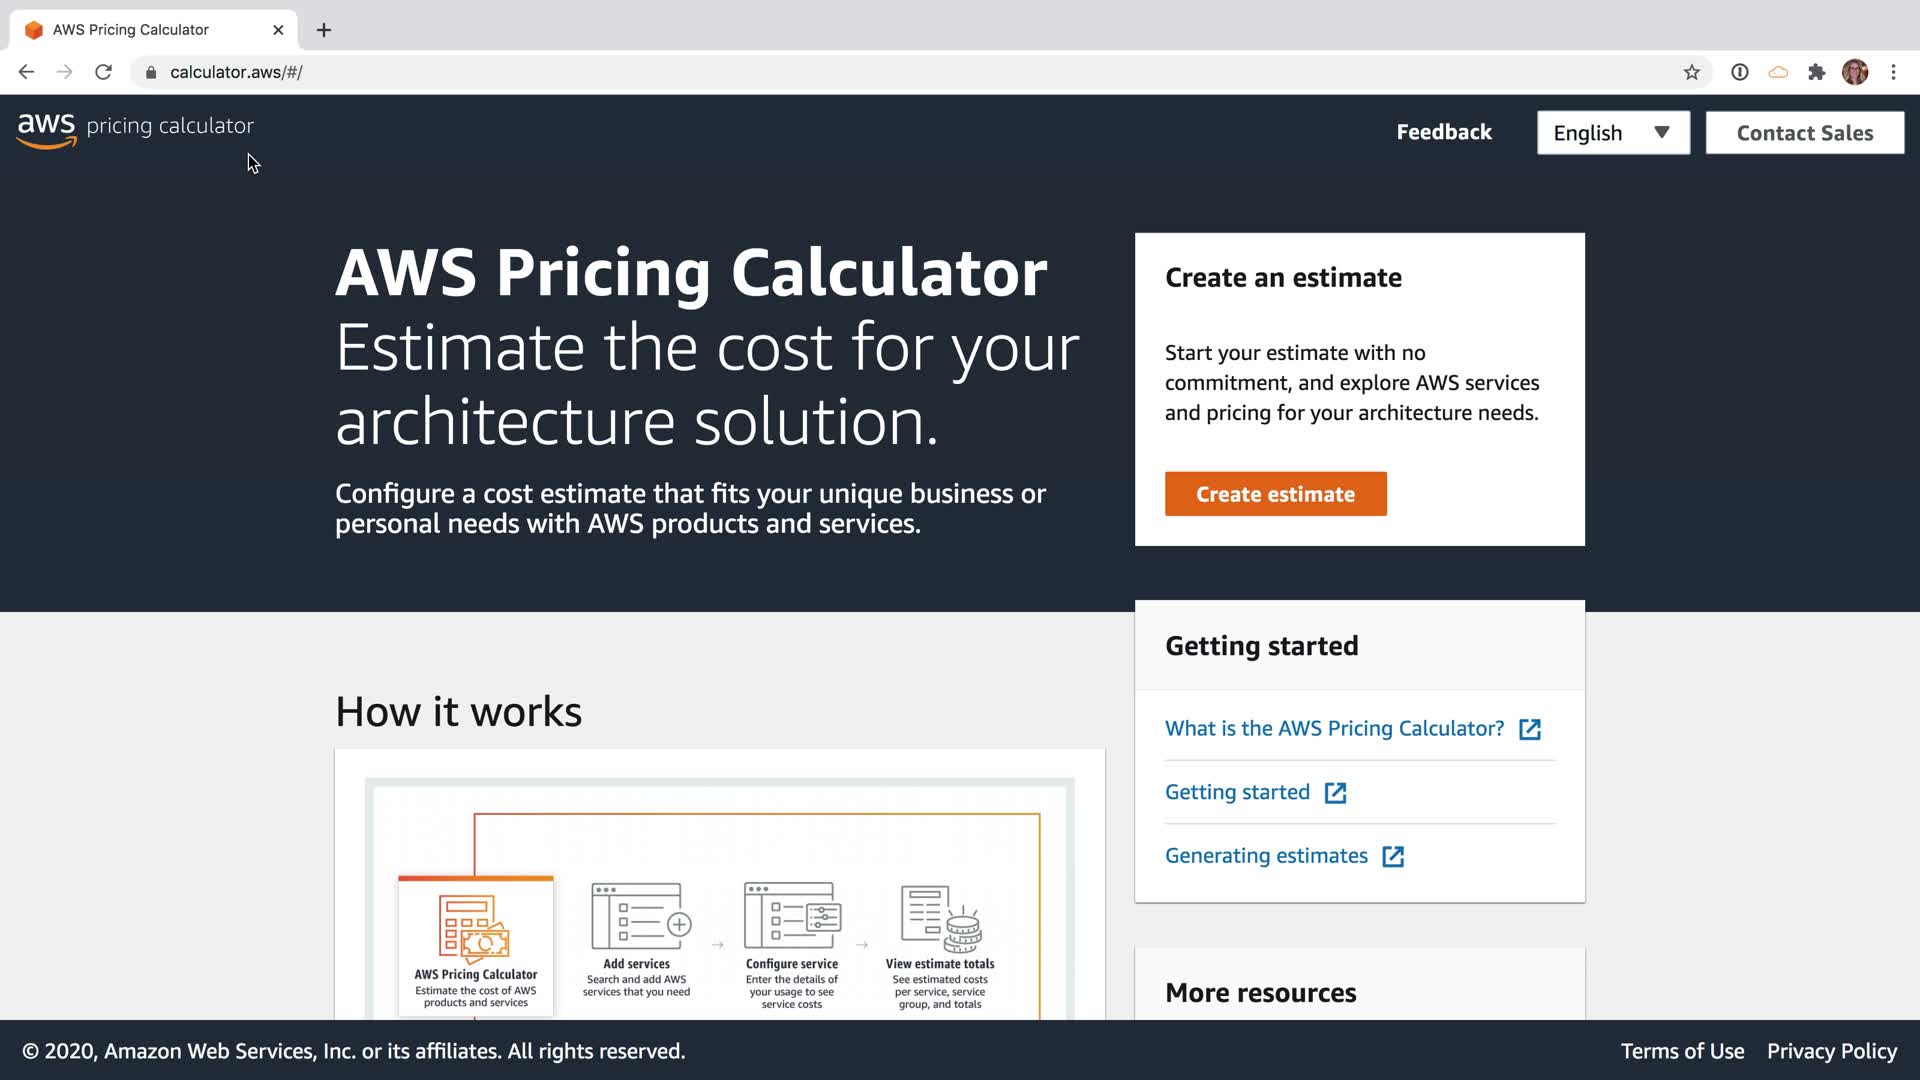The height and width of the screenshot is (1080, 1920).
Task: Open the English language dropdown
Action: coord(1613,133)
